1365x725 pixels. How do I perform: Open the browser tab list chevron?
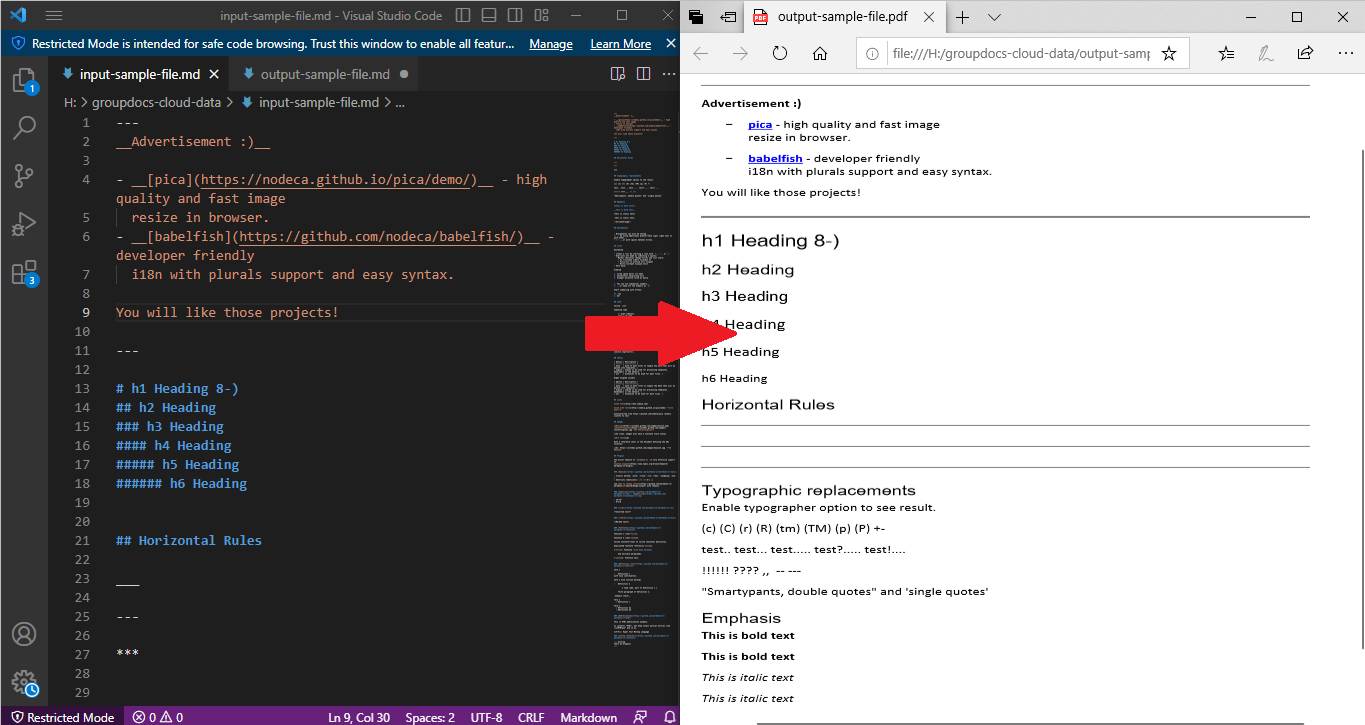tap(994, 17)
